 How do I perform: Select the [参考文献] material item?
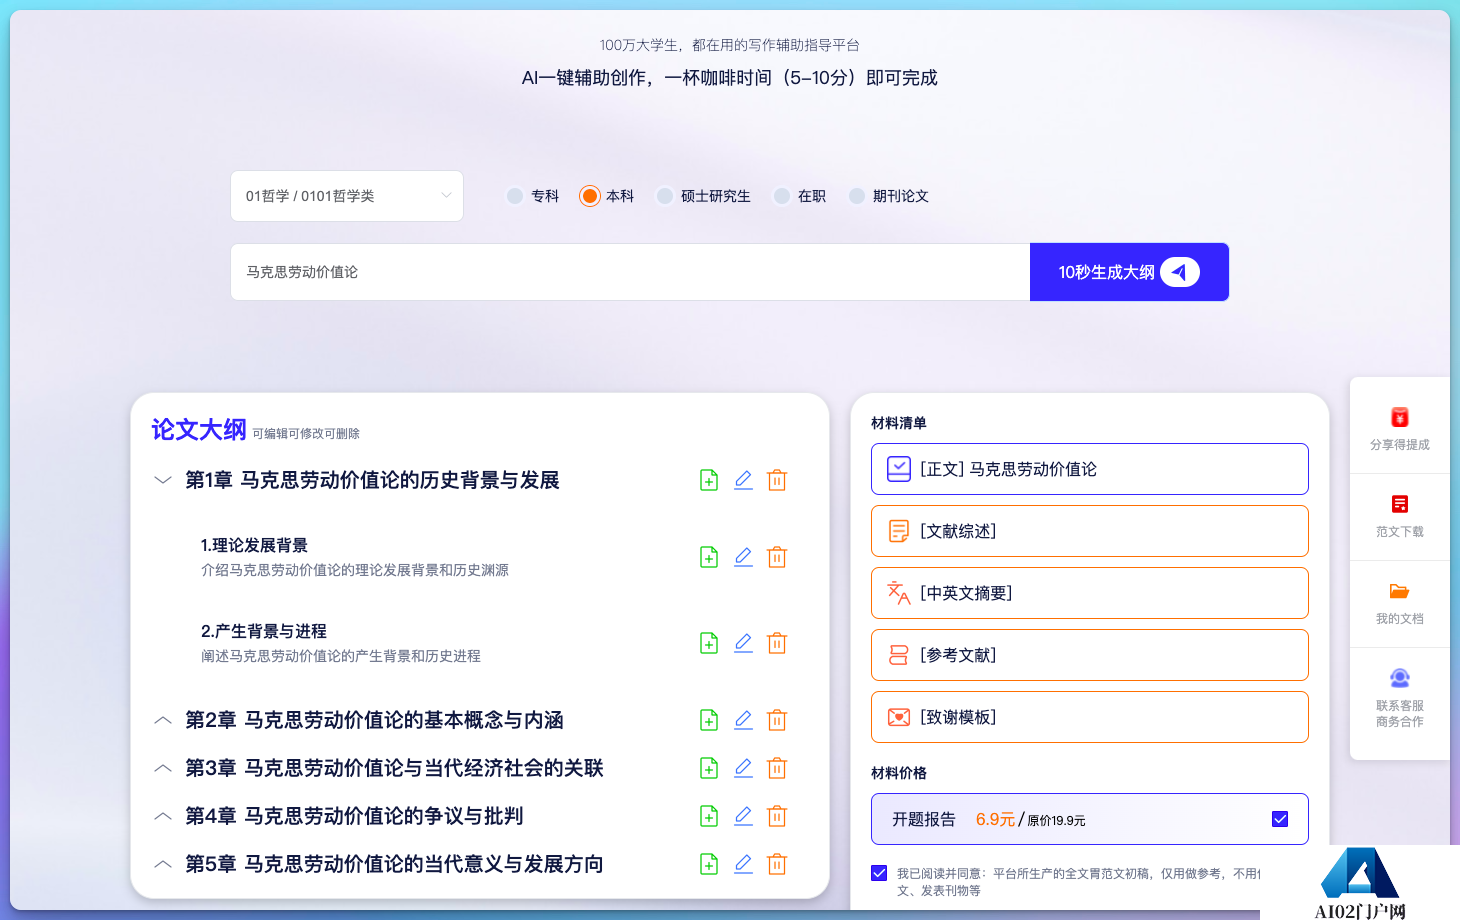click(x=1090, y=655)
